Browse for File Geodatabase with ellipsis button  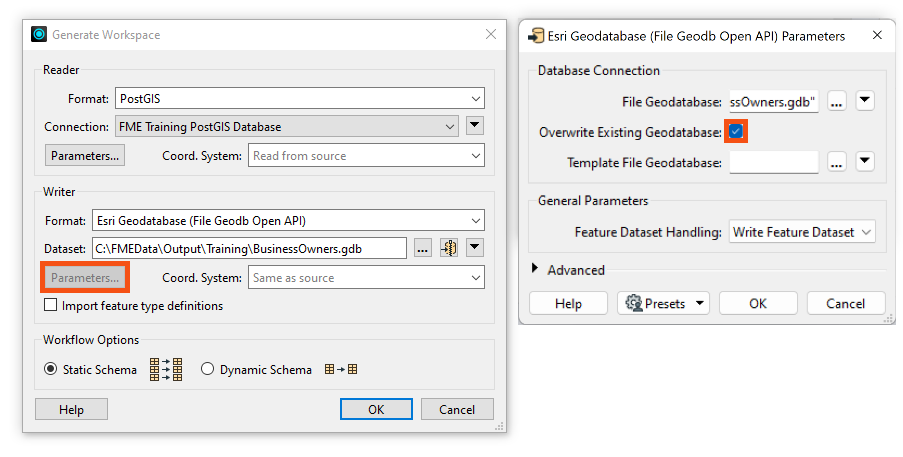coord(837,102)
